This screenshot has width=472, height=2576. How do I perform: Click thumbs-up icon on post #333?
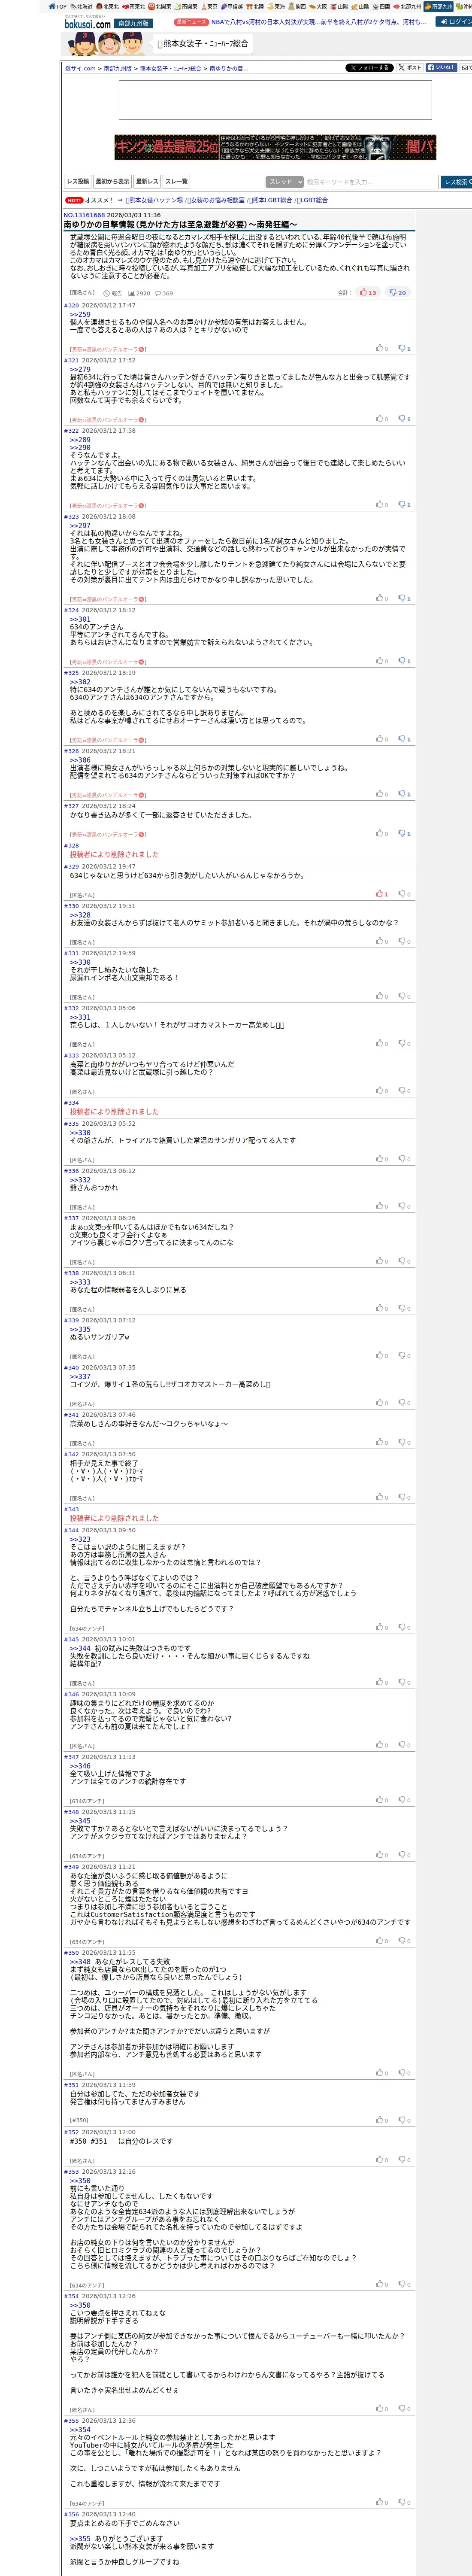380,1090
